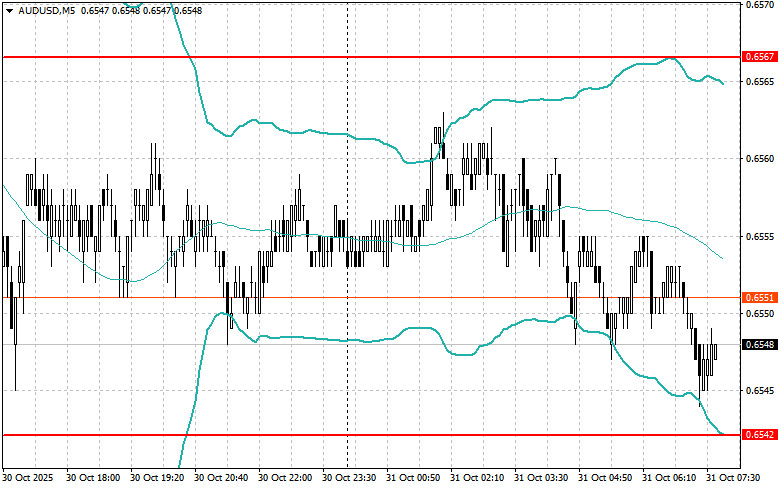This screenshot has width=781, height=489.
Task: Open the chart menu triangle beside AUDUSD
Action: click(9, 11)
